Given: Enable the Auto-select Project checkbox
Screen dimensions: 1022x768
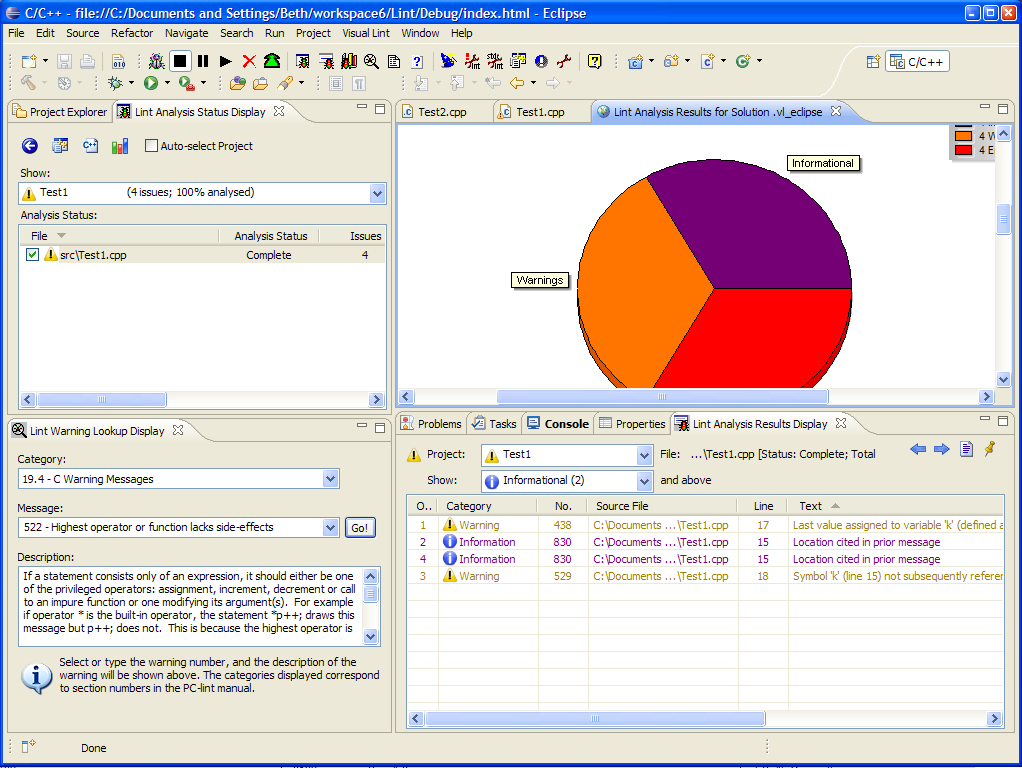Looking at the screenshot, I should [151, 146].
